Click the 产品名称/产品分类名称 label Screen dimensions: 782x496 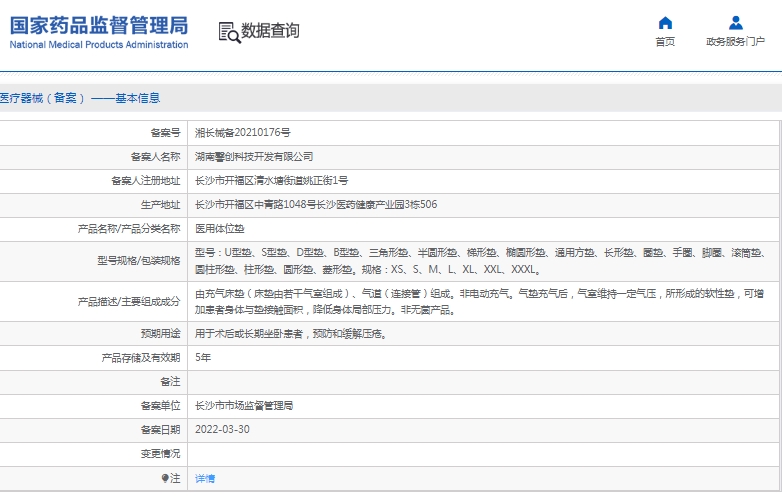coord(129,229)
